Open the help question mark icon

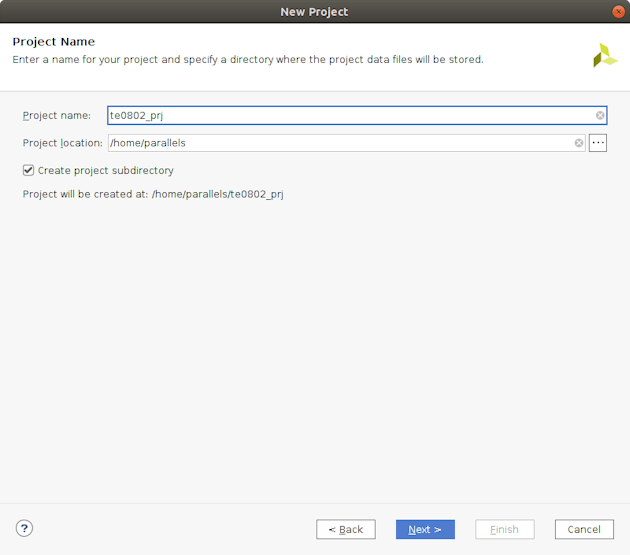25,528
